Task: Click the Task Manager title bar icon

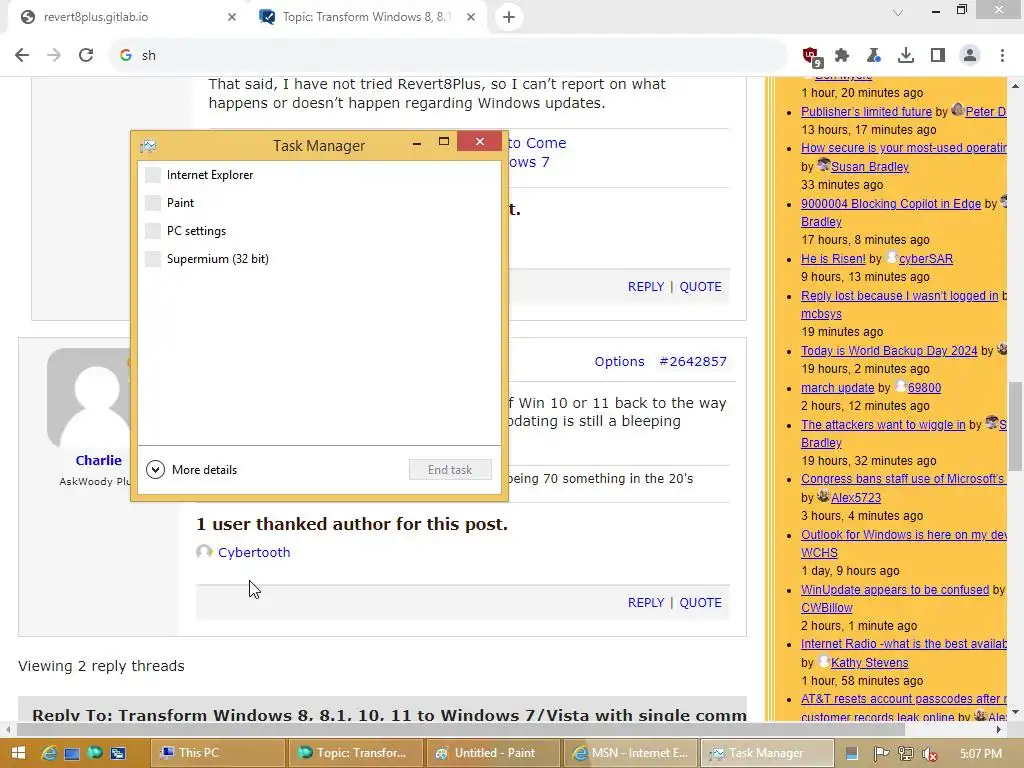Action: coord(148,145)
